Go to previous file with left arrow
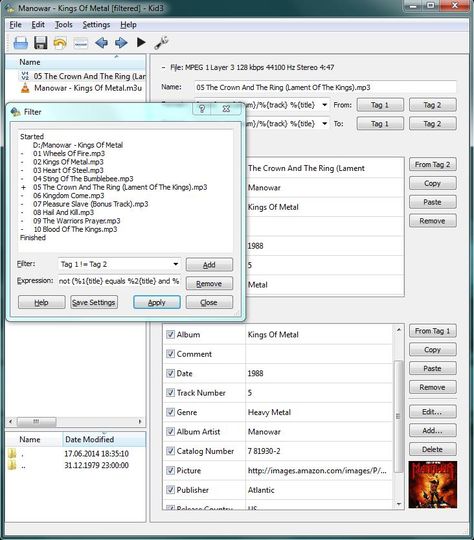The height and width of the screenshot is (540, 474). tap(101, 43)
